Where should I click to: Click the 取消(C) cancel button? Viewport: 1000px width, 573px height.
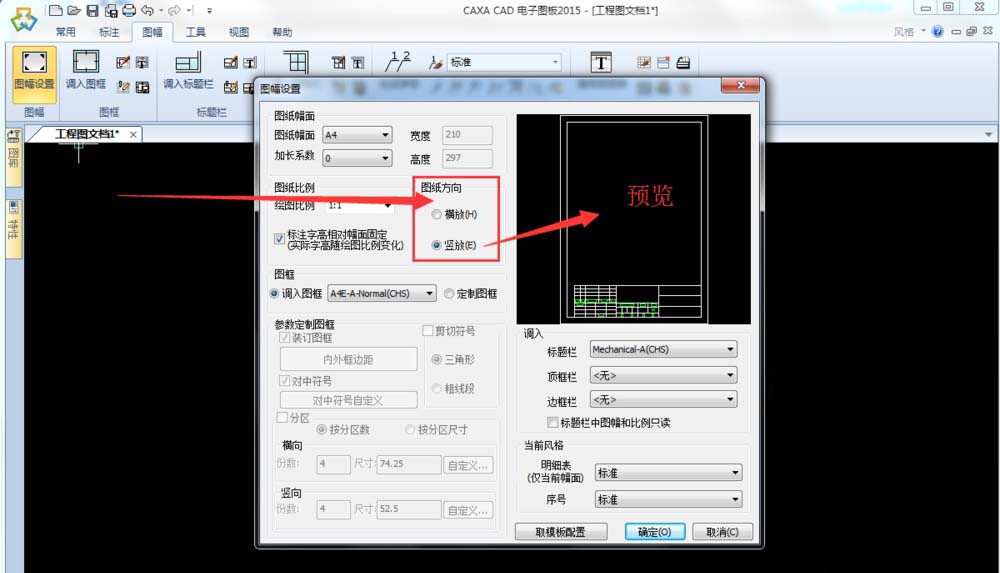723,532
